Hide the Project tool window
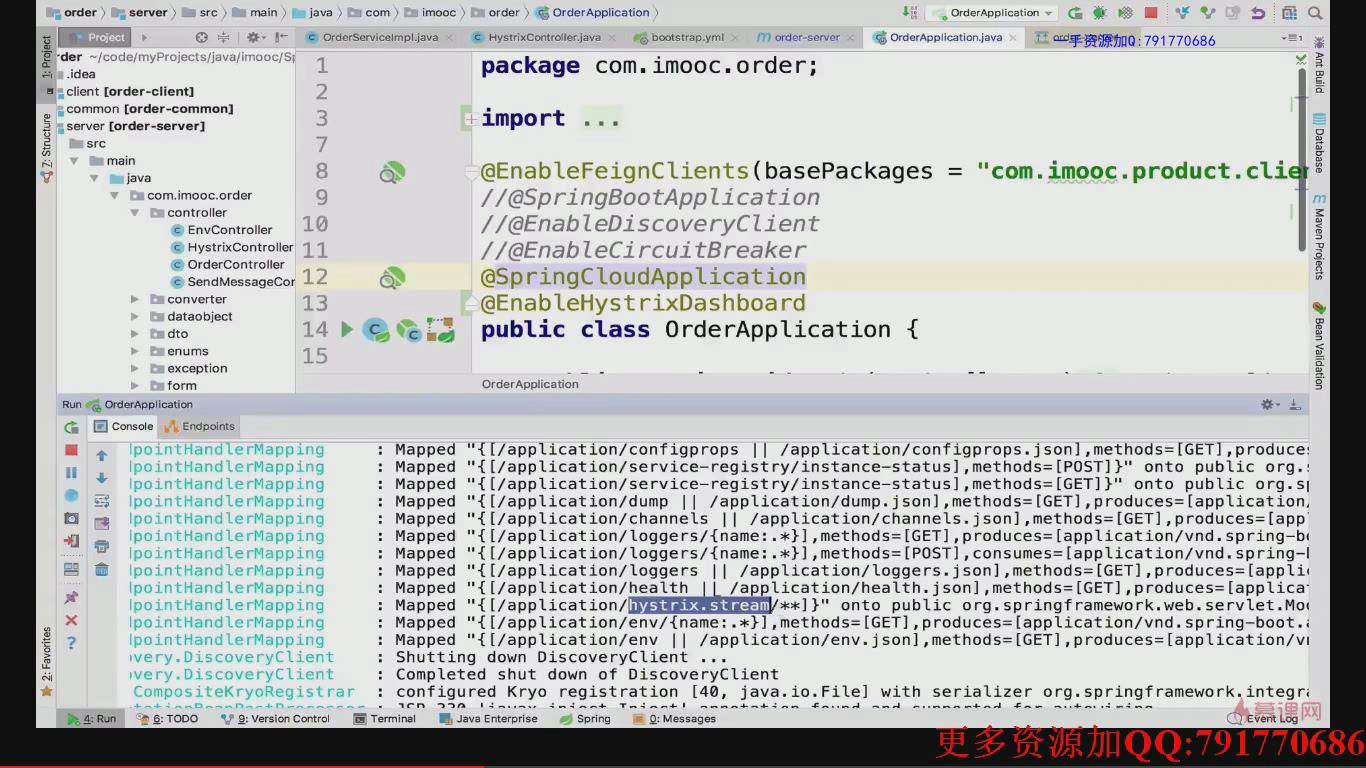 pyautogui.click(x=281, y=37)
